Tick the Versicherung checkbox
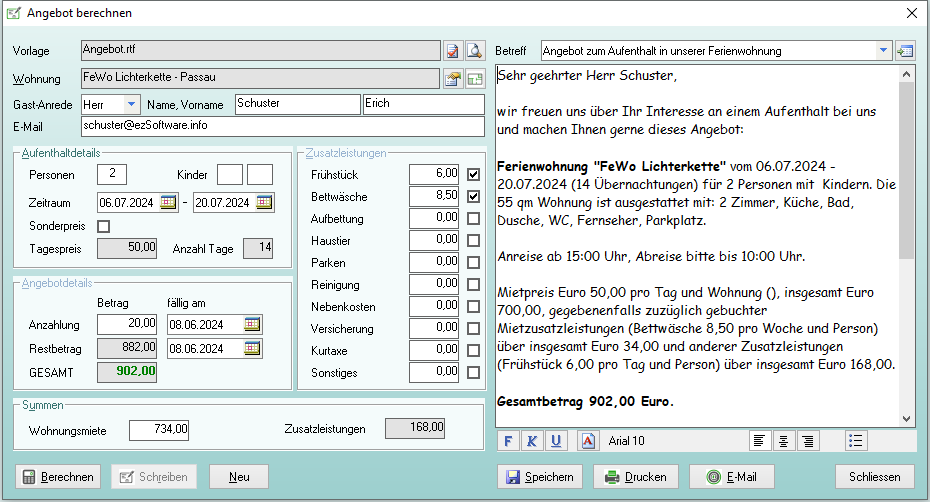Image resolution: width=930 pixels, height=502 pixels. 473,328
